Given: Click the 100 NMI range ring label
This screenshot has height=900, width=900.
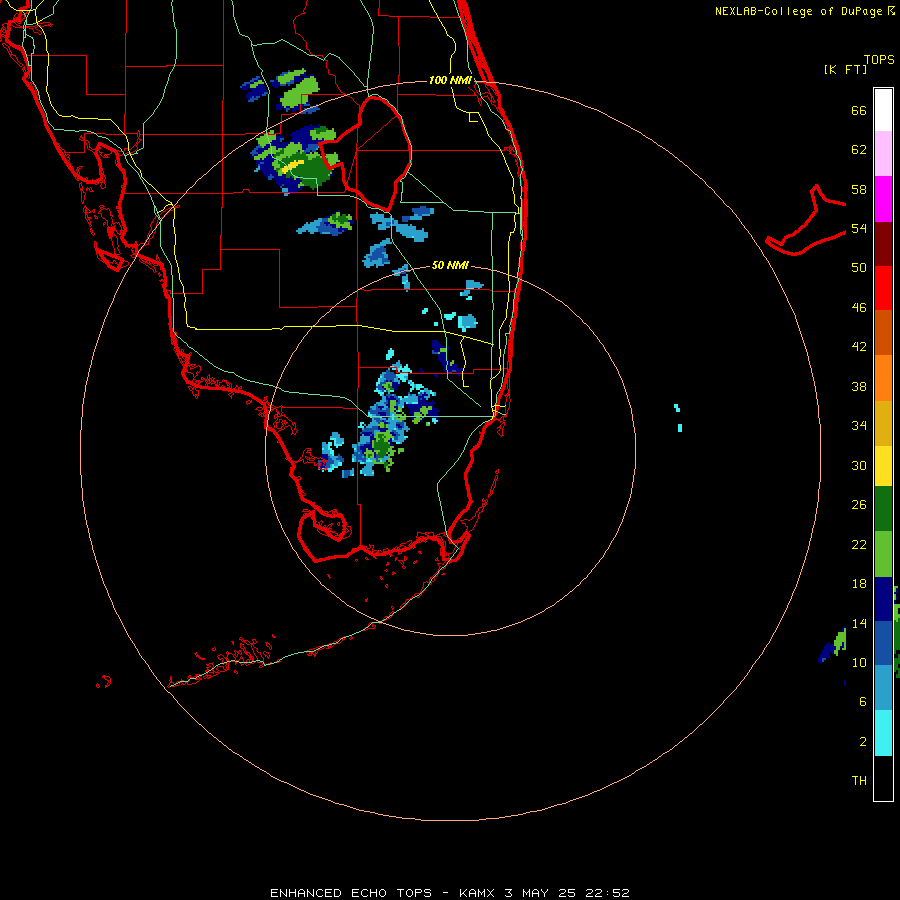Looking at the screenshot, I should coord(450,80).
